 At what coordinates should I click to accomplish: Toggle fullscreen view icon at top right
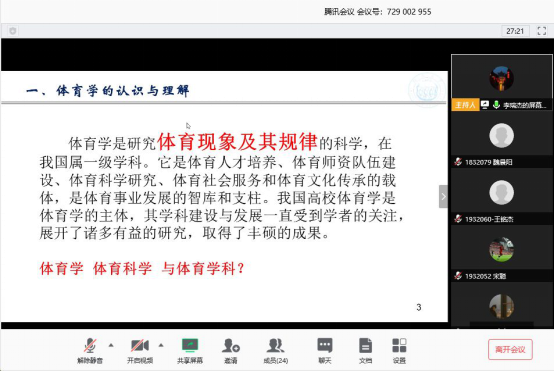542,31
